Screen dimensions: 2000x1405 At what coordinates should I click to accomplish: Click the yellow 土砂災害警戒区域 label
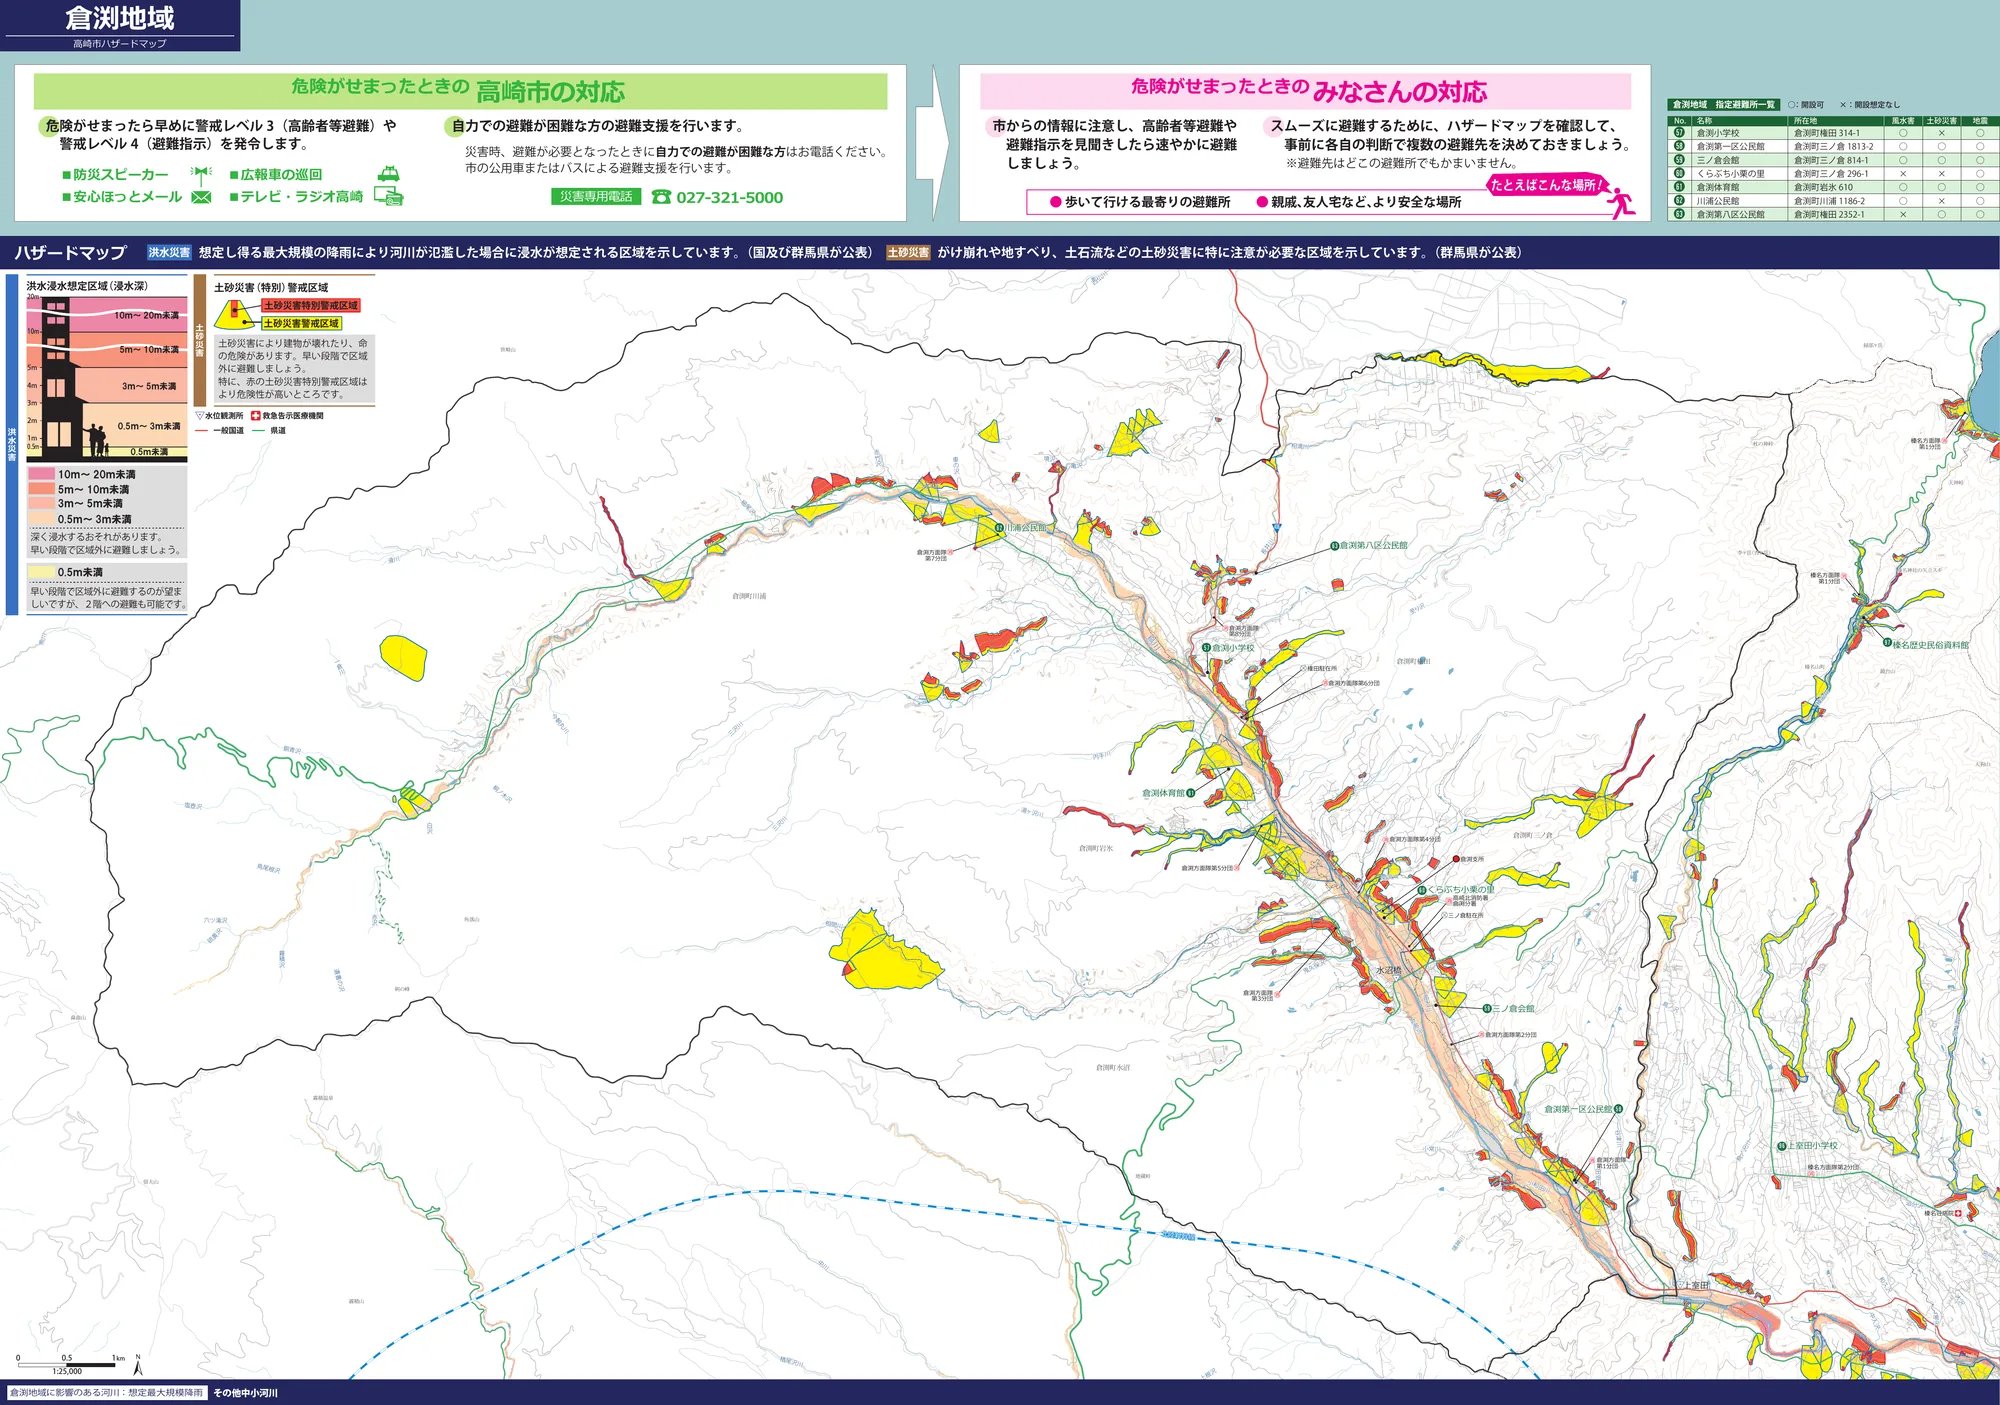click(x=301, y=324)
